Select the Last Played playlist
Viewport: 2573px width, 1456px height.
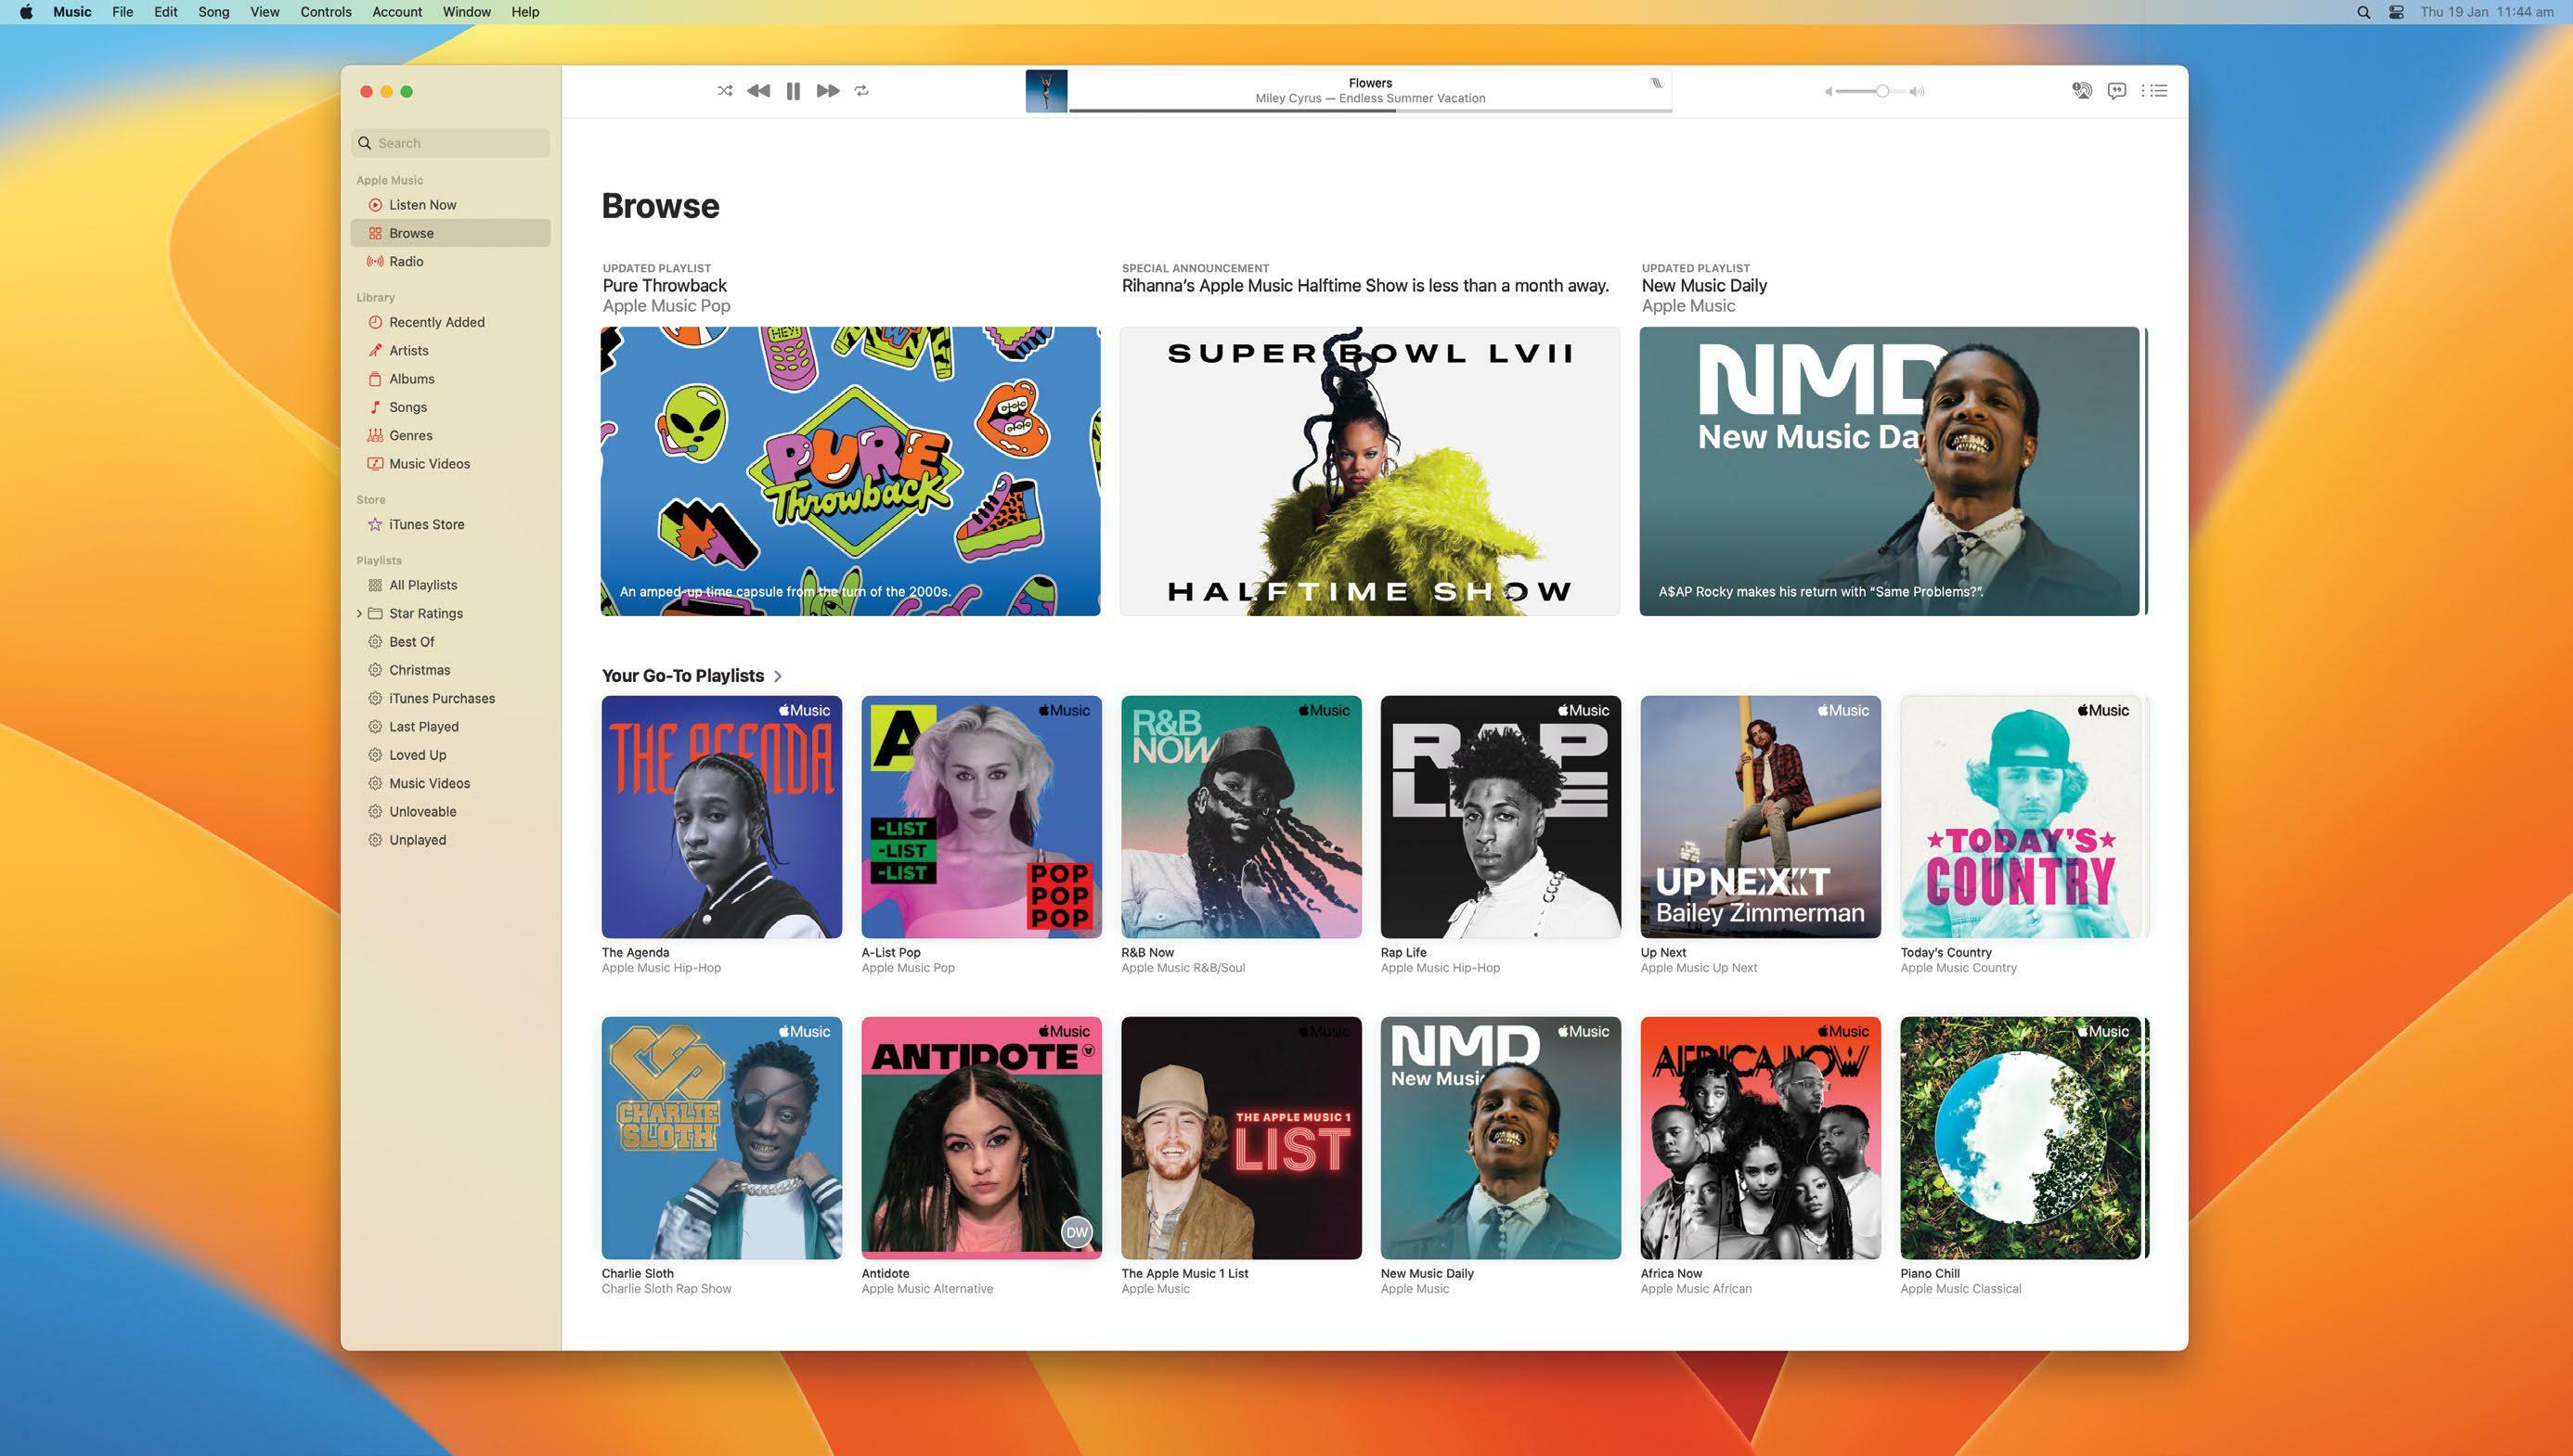450,727
